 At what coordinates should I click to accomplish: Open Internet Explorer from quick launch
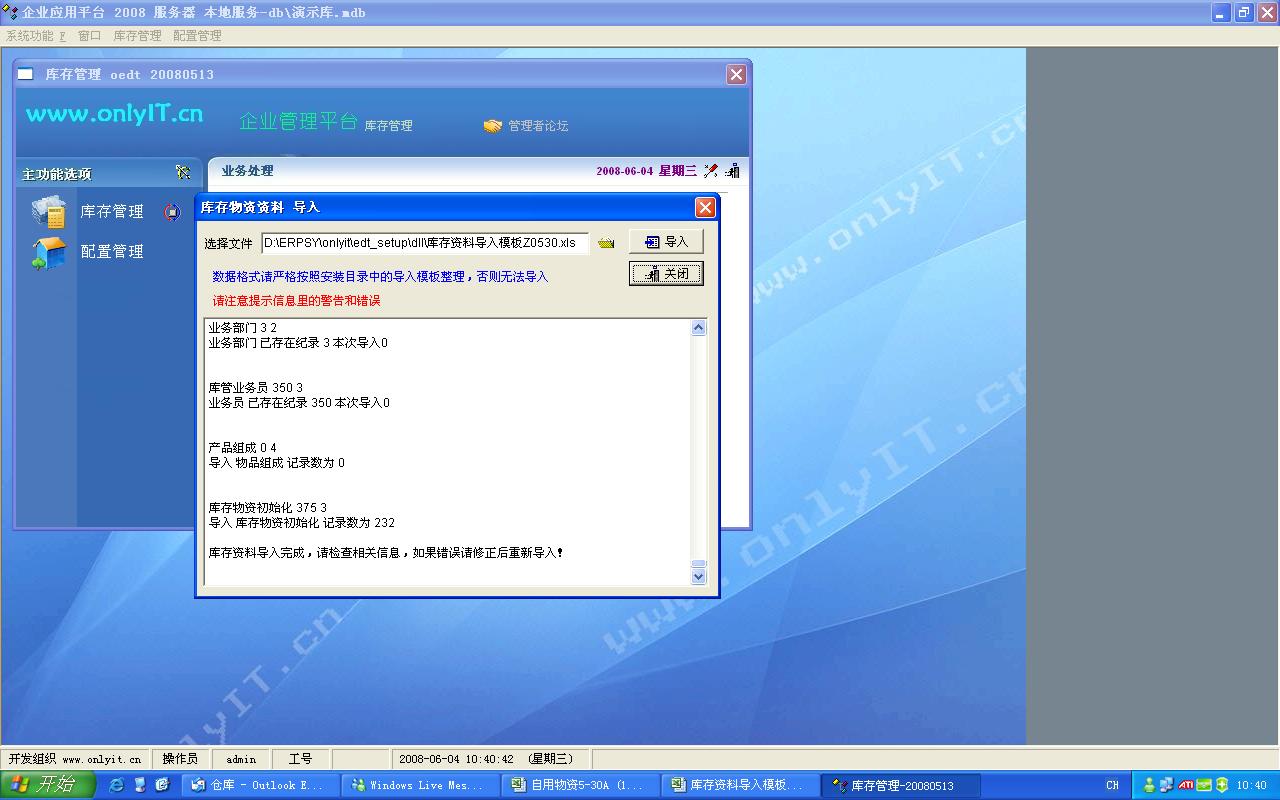(x=117, y=785)
